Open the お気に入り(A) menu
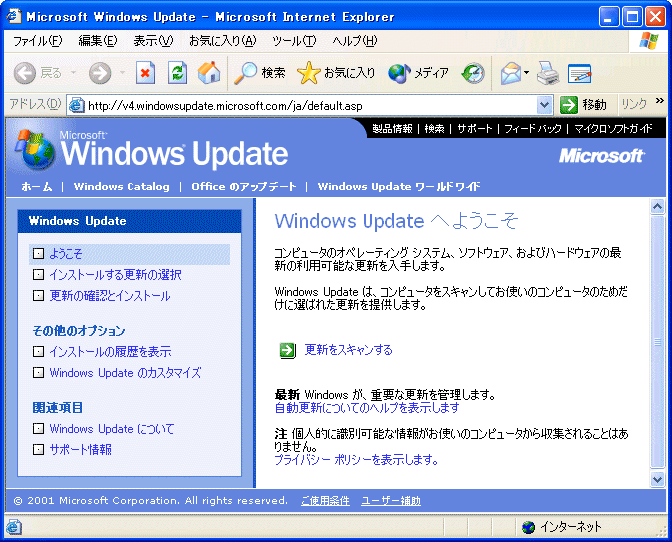Viewport: 672px width, 542px height. pos(222,41)
